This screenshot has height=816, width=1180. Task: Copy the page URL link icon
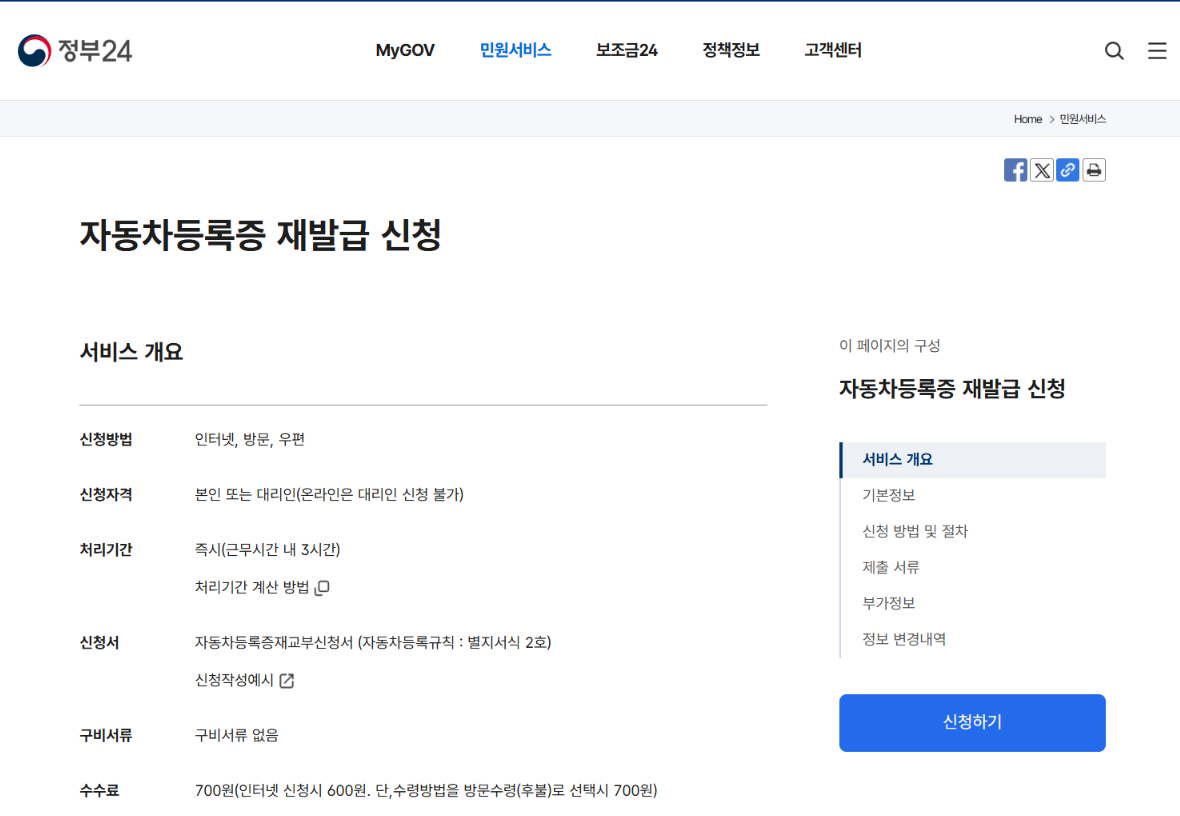pos(1067,169)
